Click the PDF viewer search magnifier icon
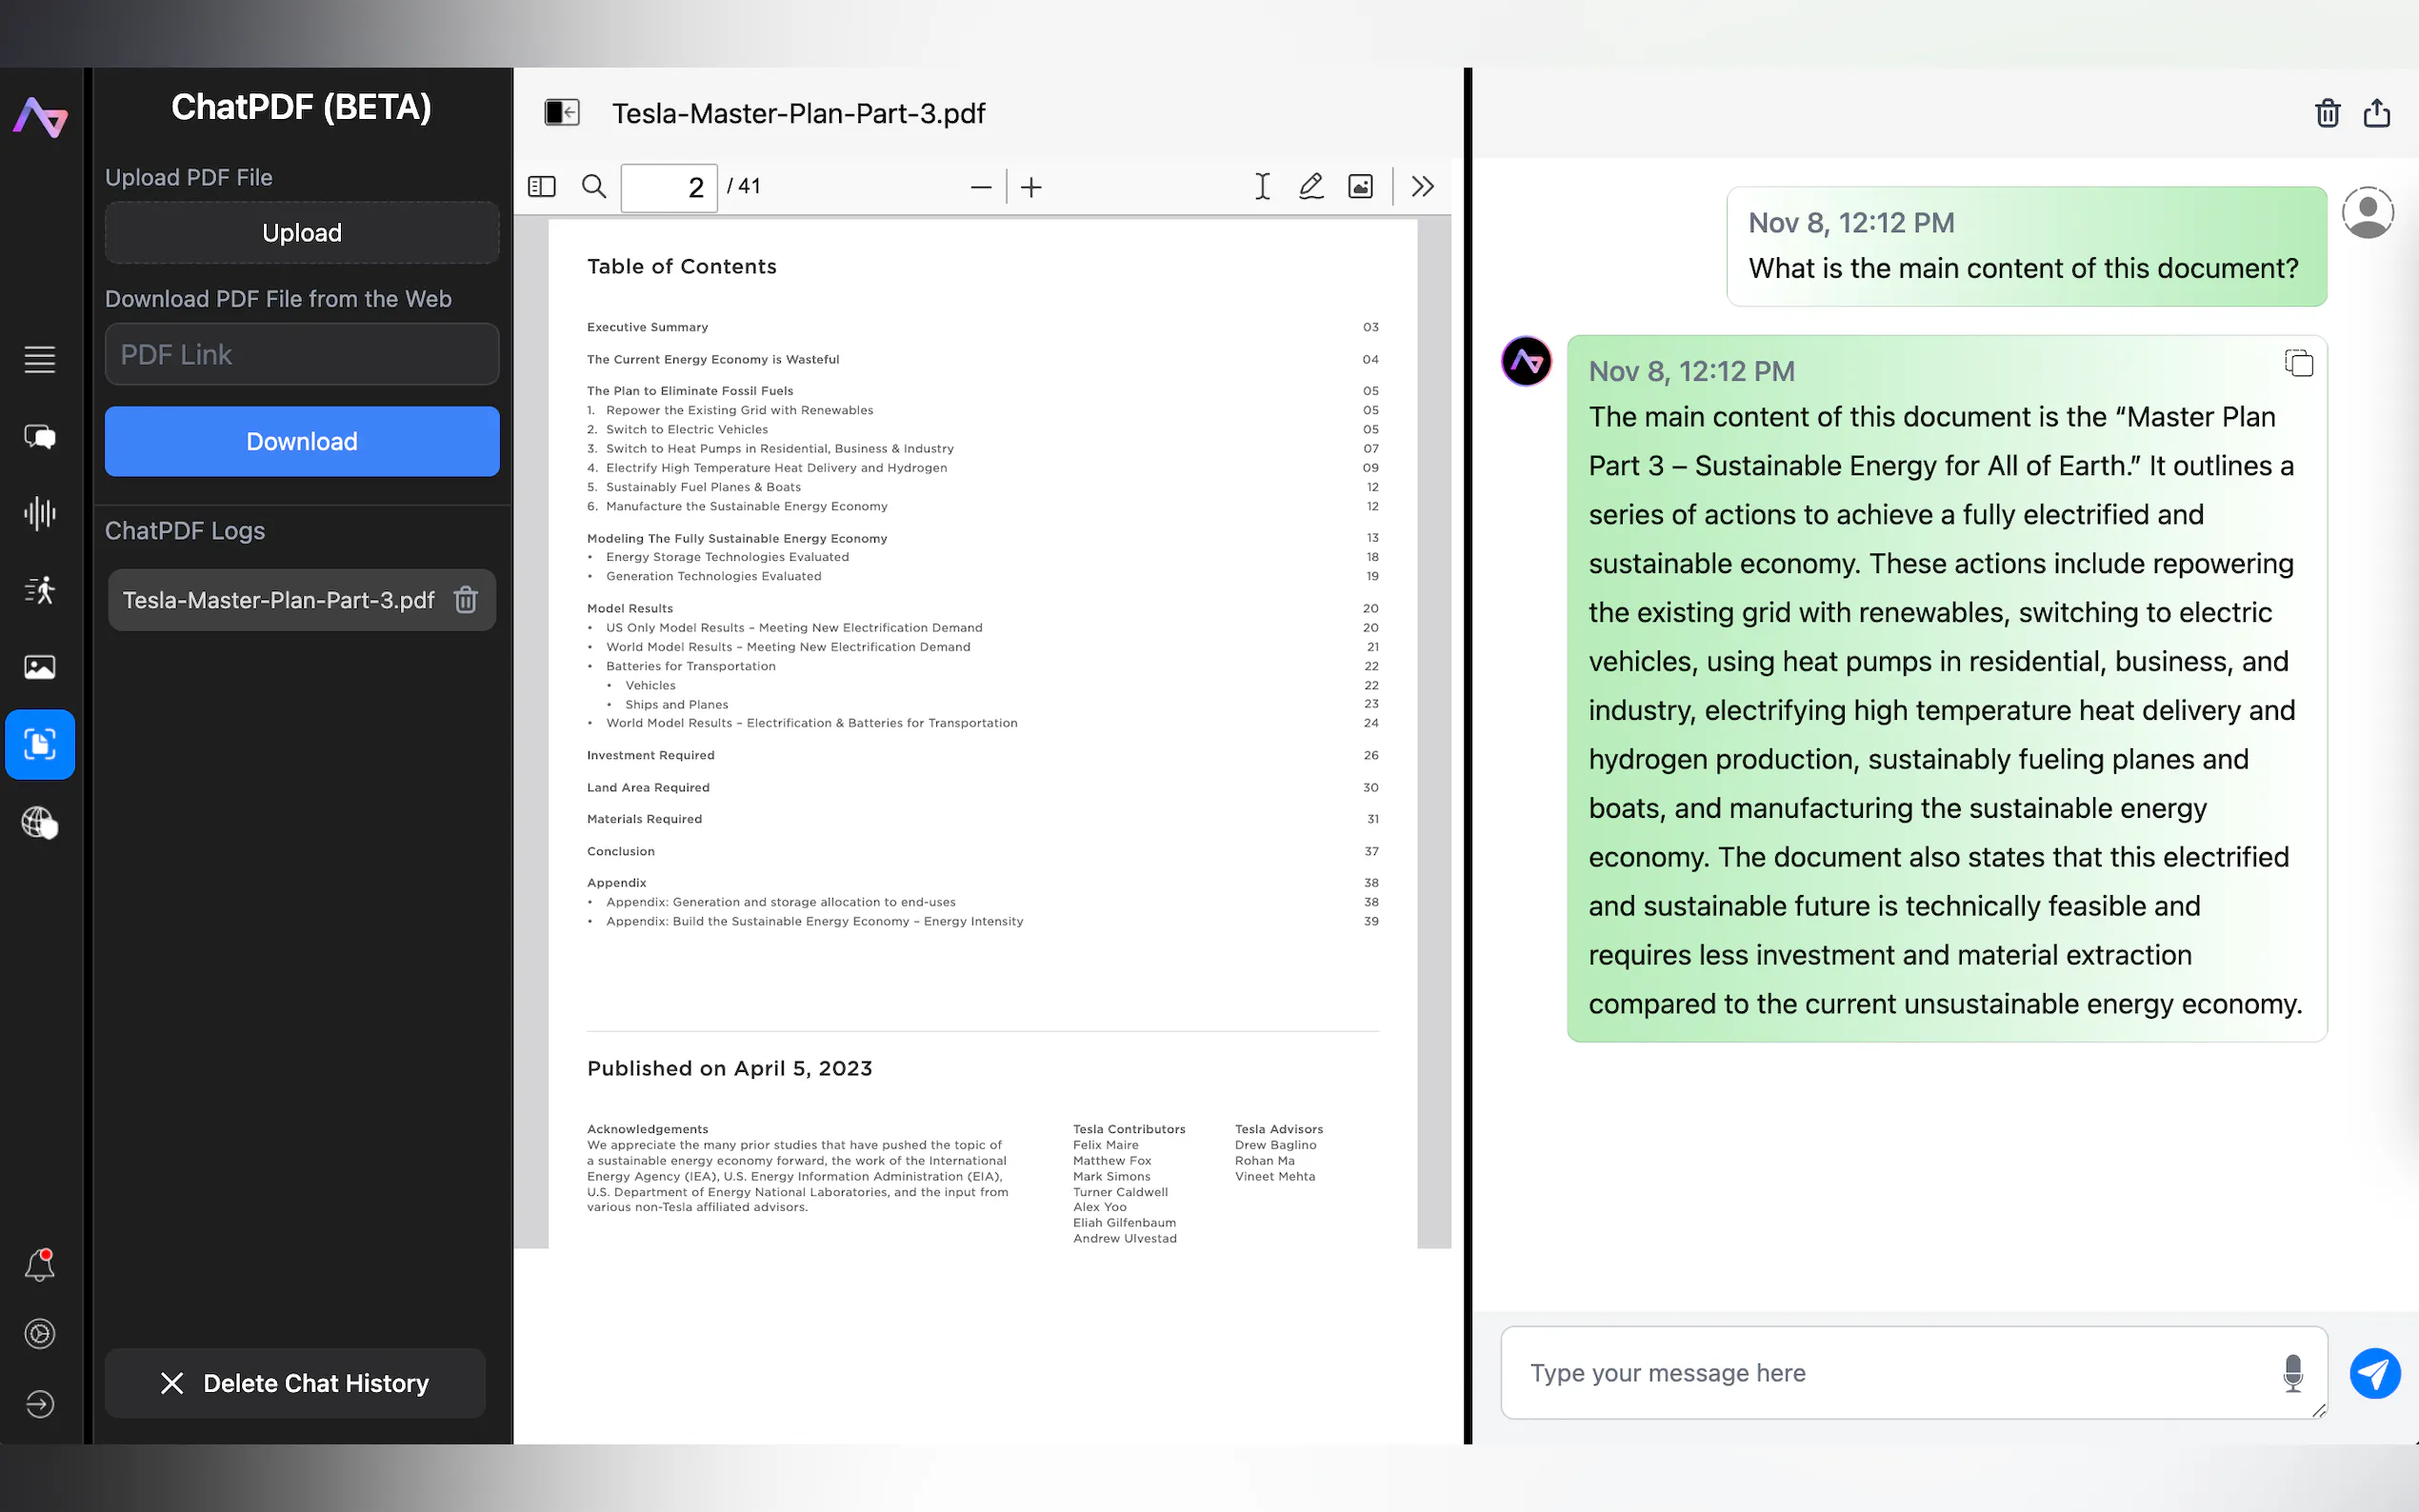 click(594, 187)
